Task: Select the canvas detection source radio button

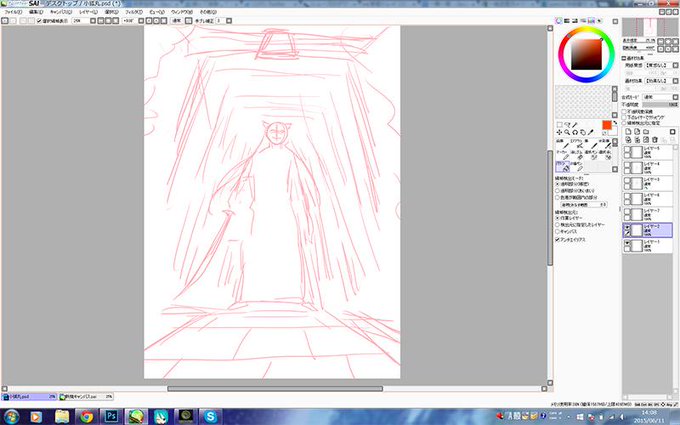Action: (558, 232)
